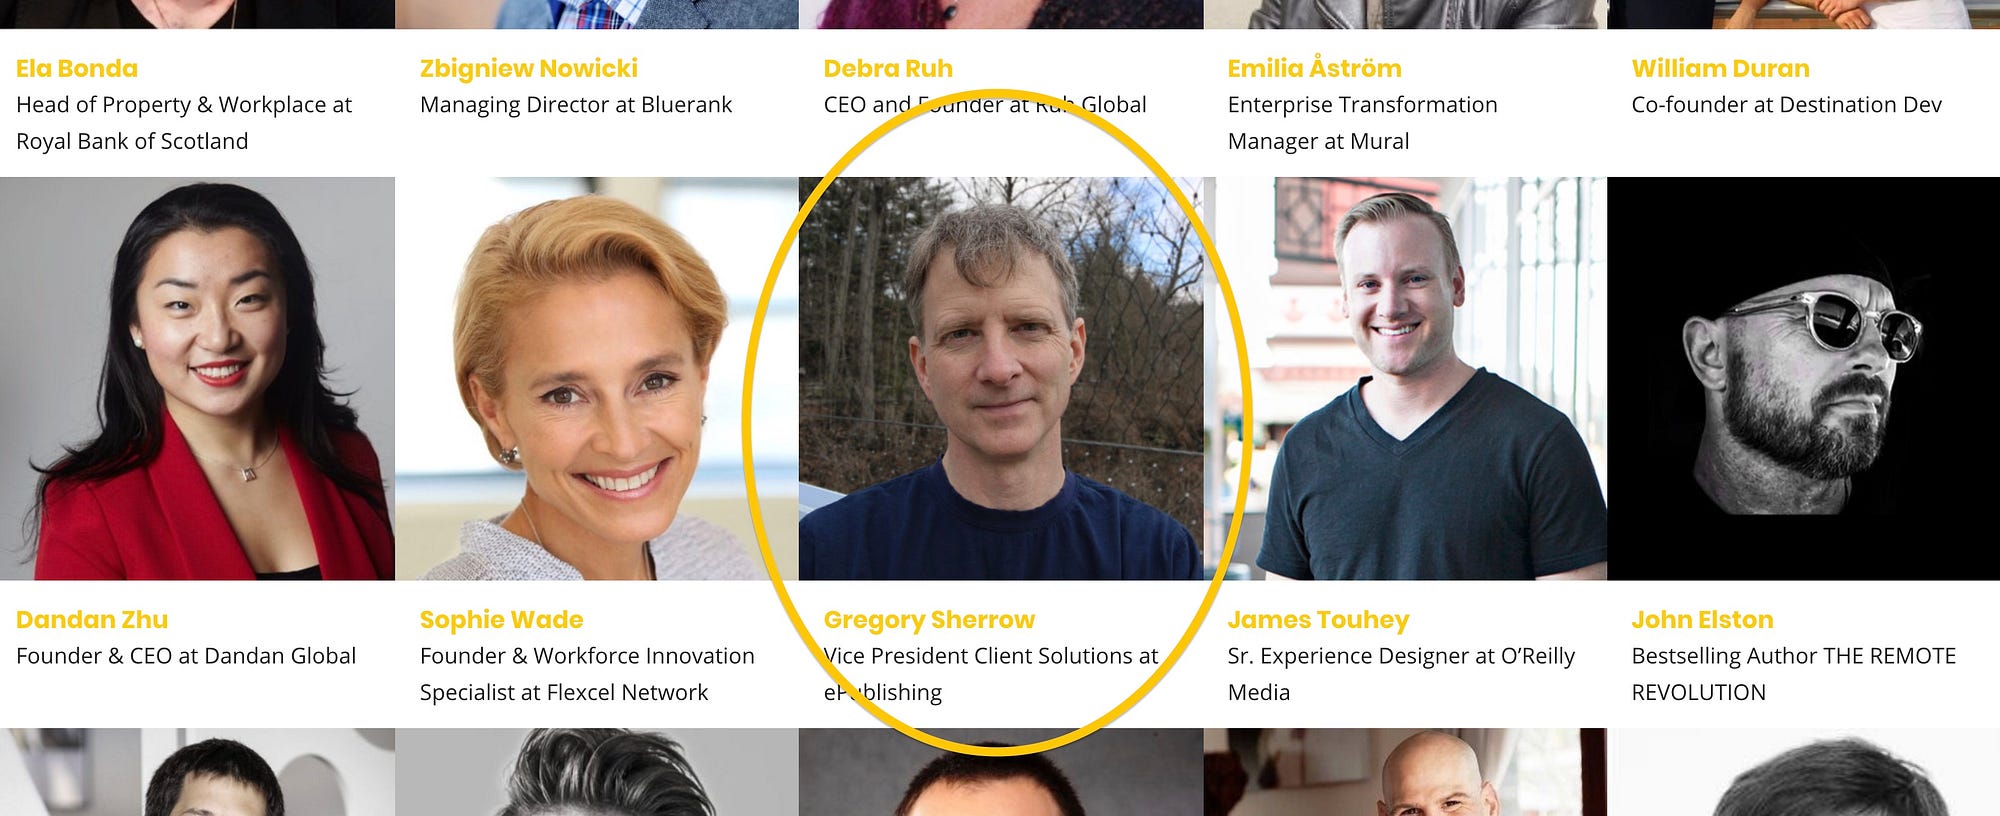Open the Sophie Wade name link

[501, 619]
